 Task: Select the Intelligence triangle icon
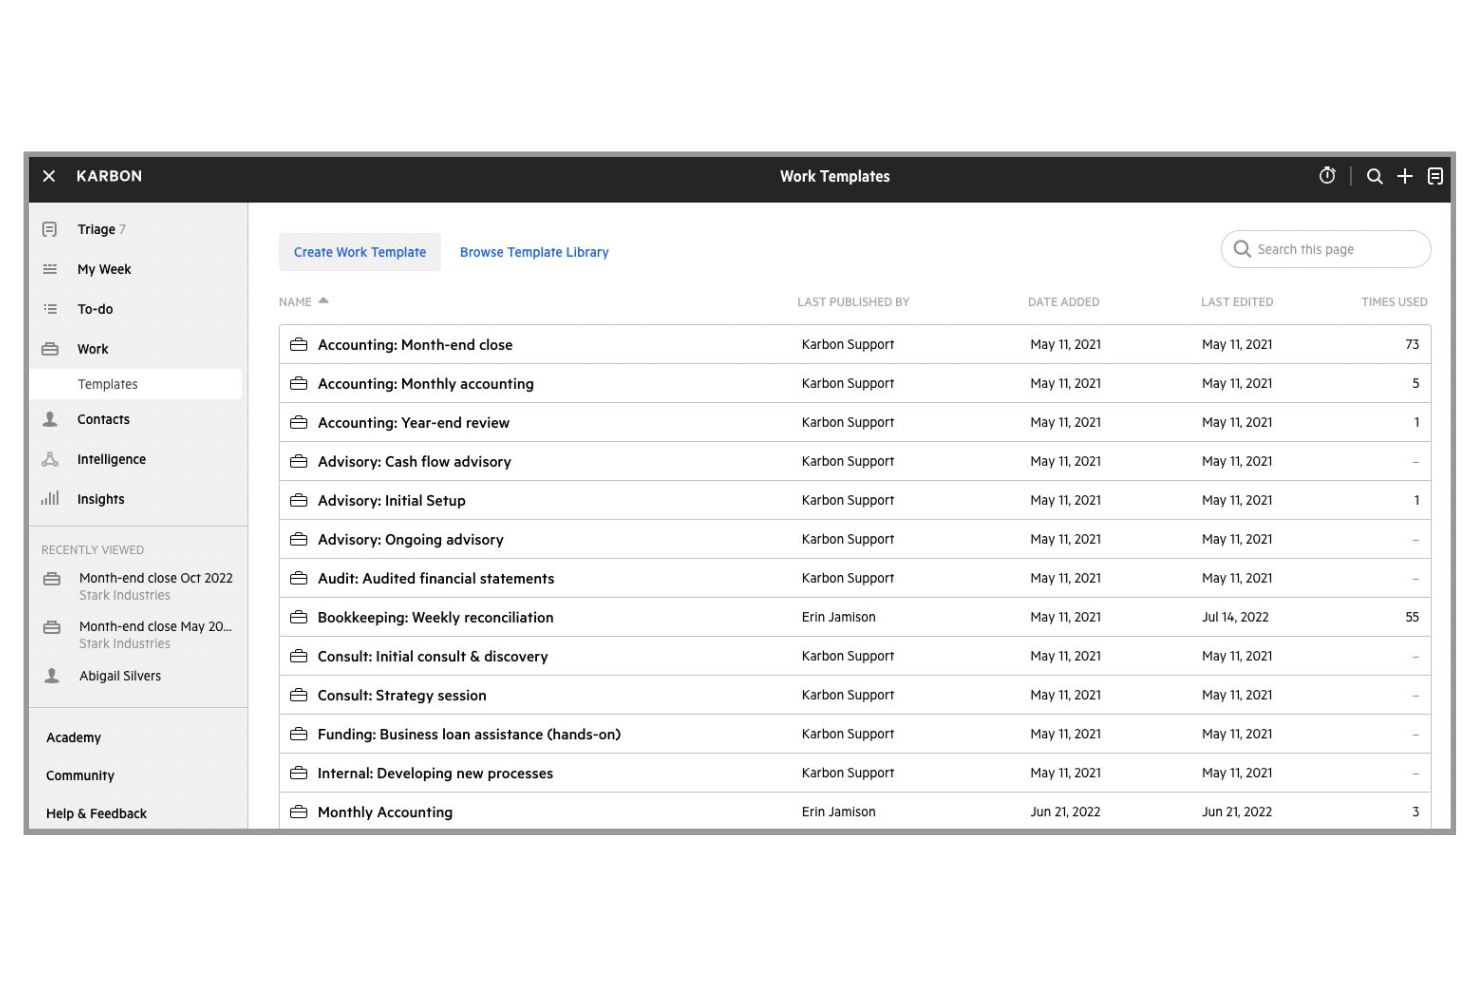point(51,459)
